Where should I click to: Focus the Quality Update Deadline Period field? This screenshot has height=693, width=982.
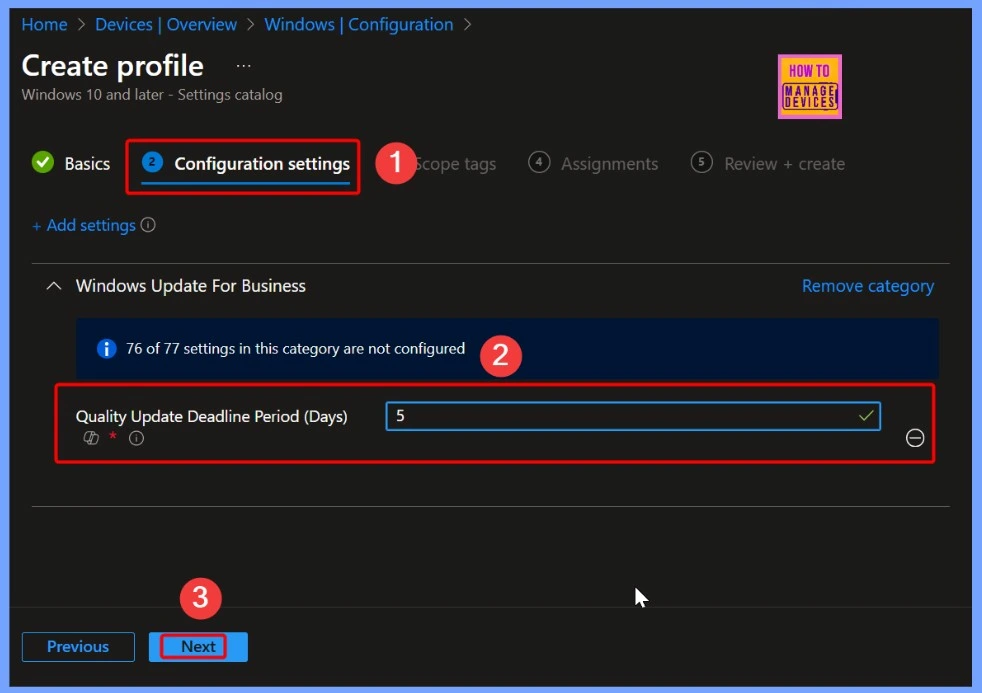pos(633,416)
